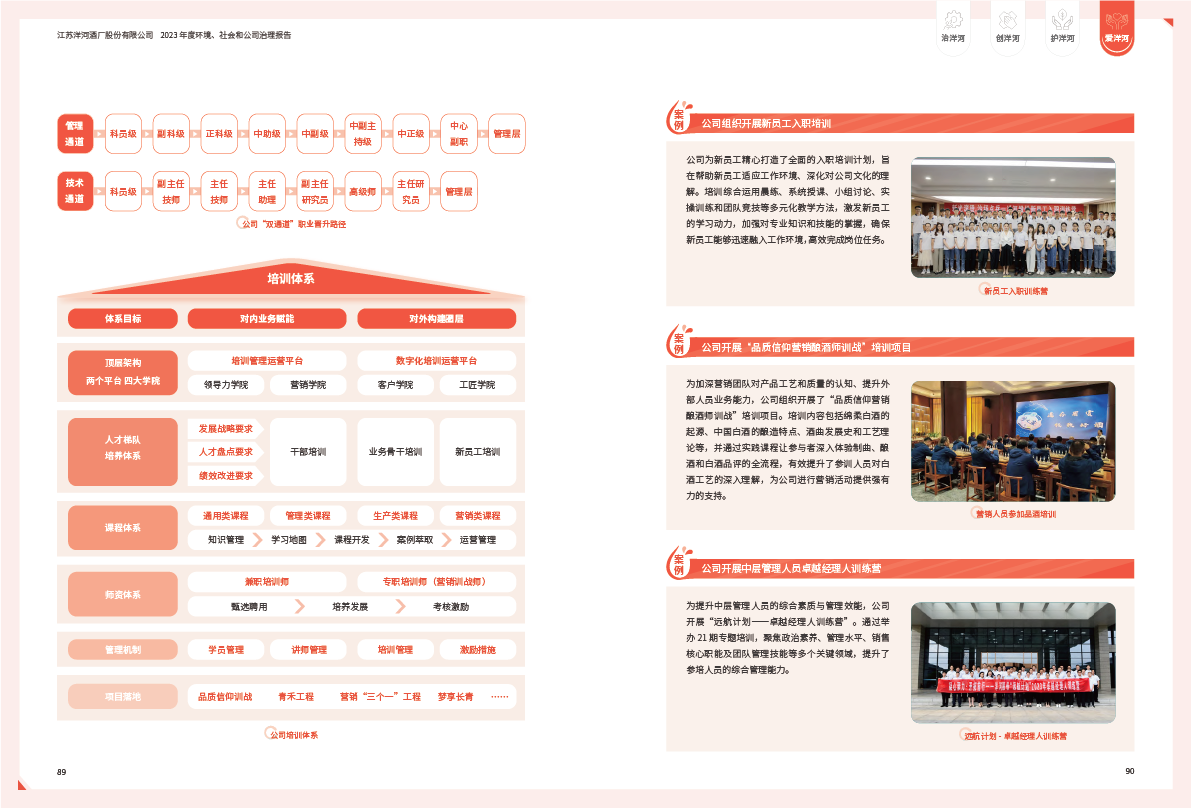Click the 数字化培训运营平台 text
Image resolution: width=1192 pixels, height=809 pixels.
pyautogui.click(x=436, y=360)
